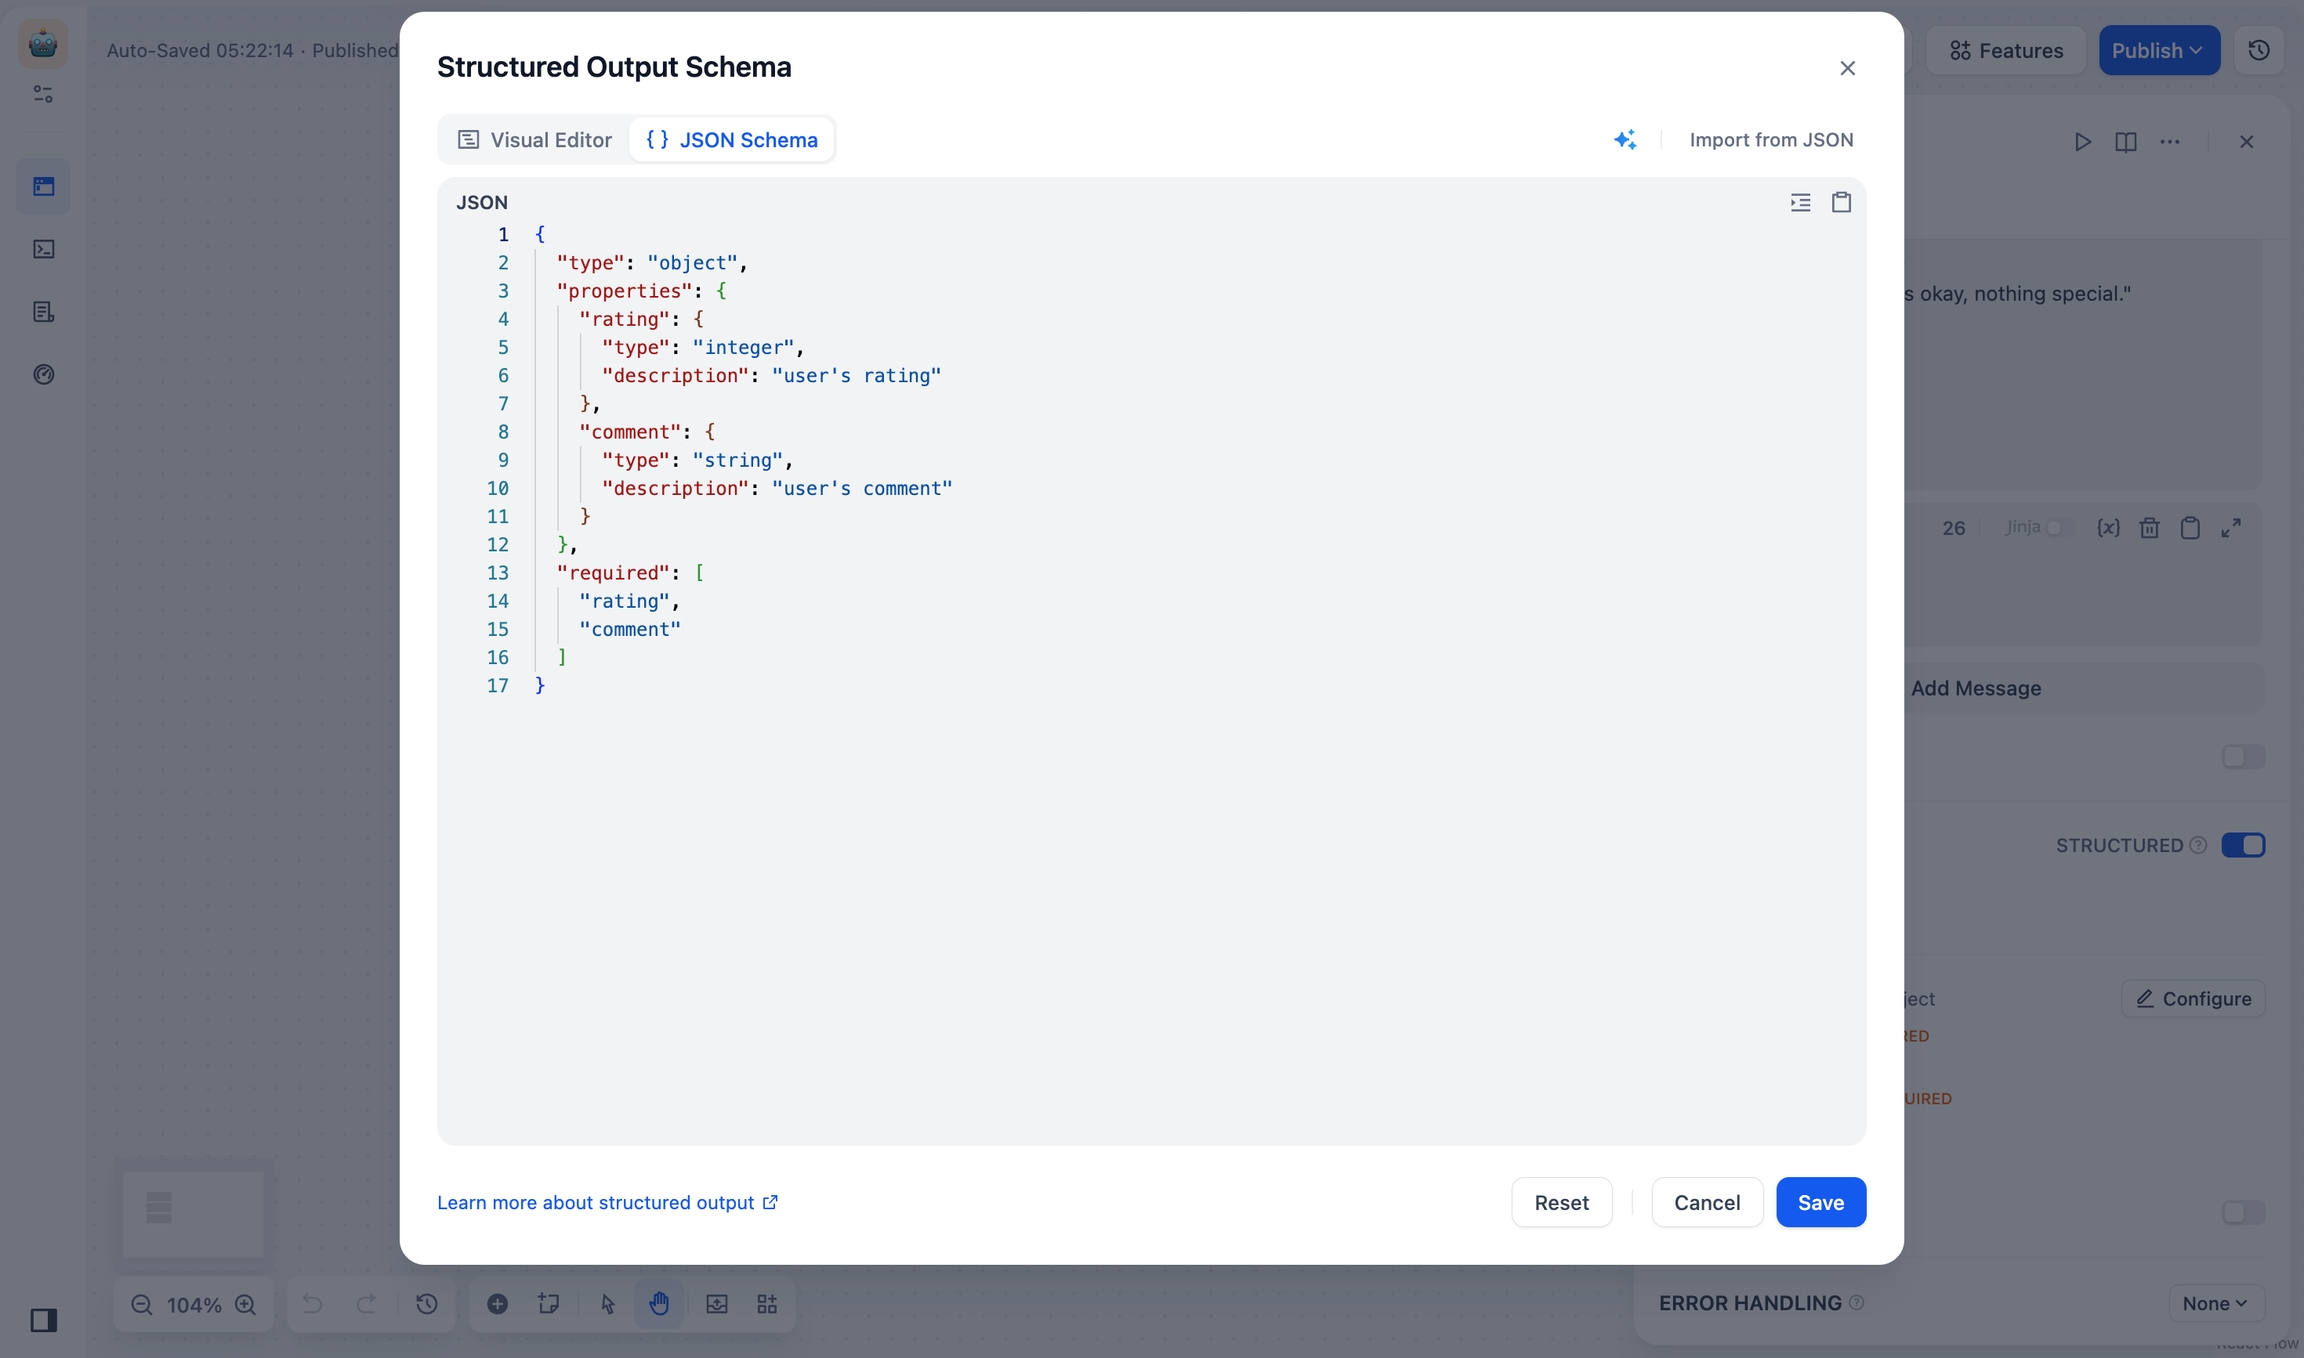Click the add node plus icon

point(497,1303)
